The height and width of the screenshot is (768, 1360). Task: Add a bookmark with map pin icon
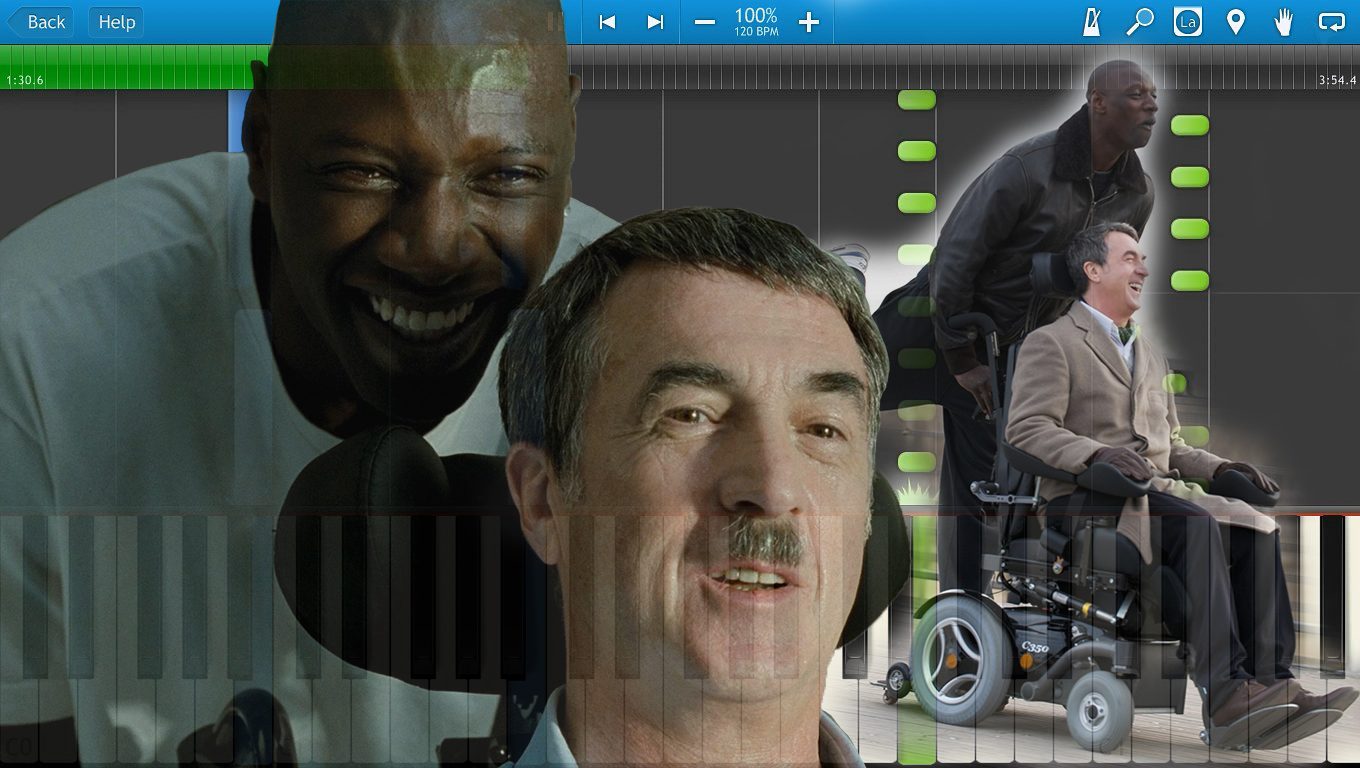[1236, 22]
